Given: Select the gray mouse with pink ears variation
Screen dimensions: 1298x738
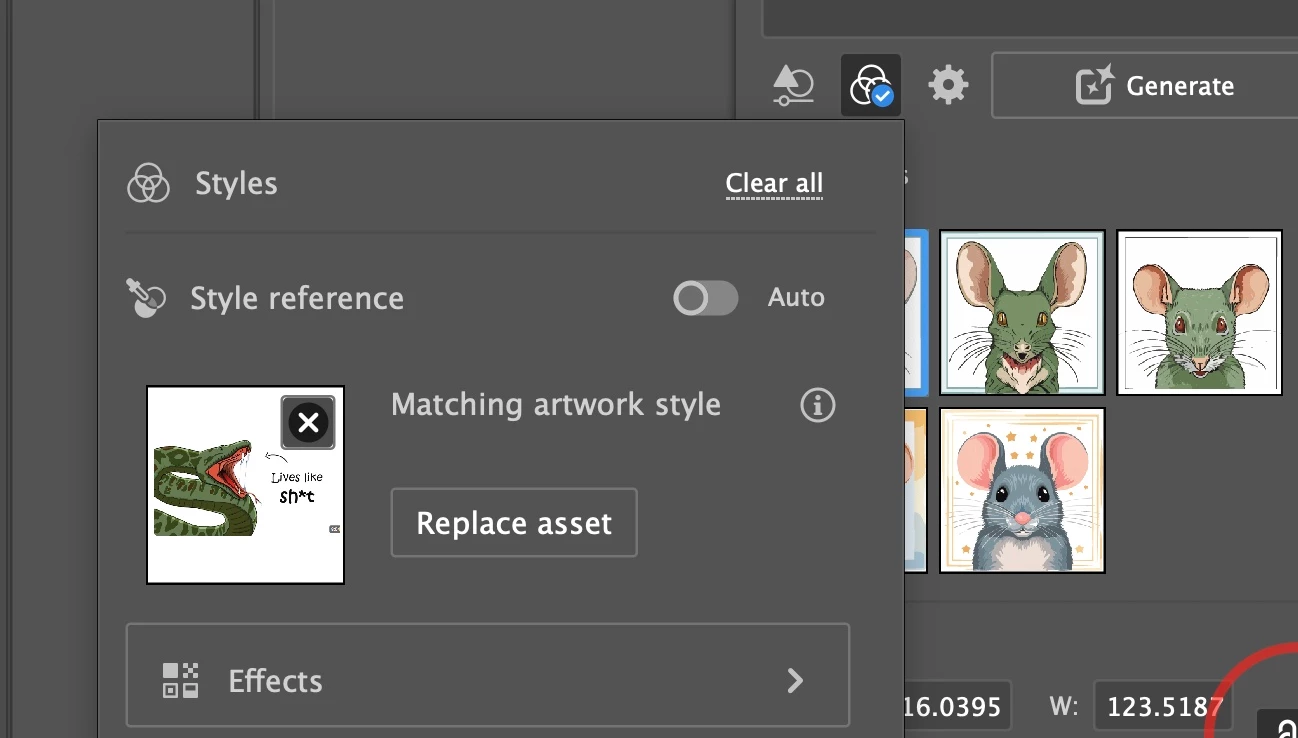Looking at the screenshot, I should pos(1023,490).
